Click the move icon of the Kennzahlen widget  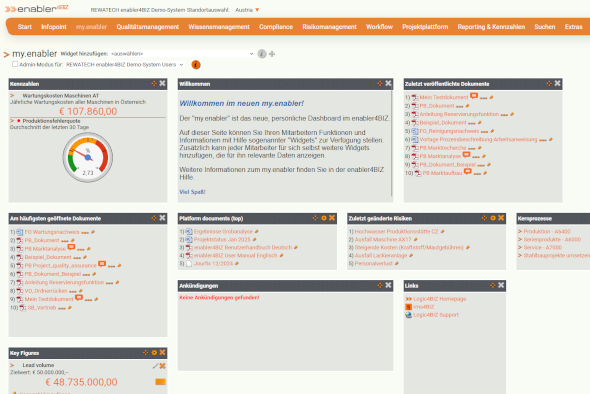154,84
